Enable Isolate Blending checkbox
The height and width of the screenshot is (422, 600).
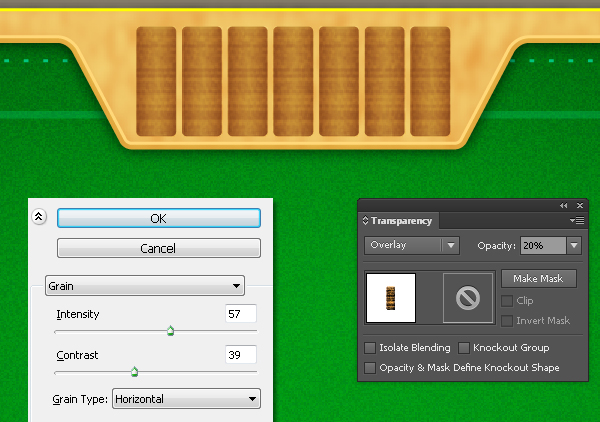370,348
